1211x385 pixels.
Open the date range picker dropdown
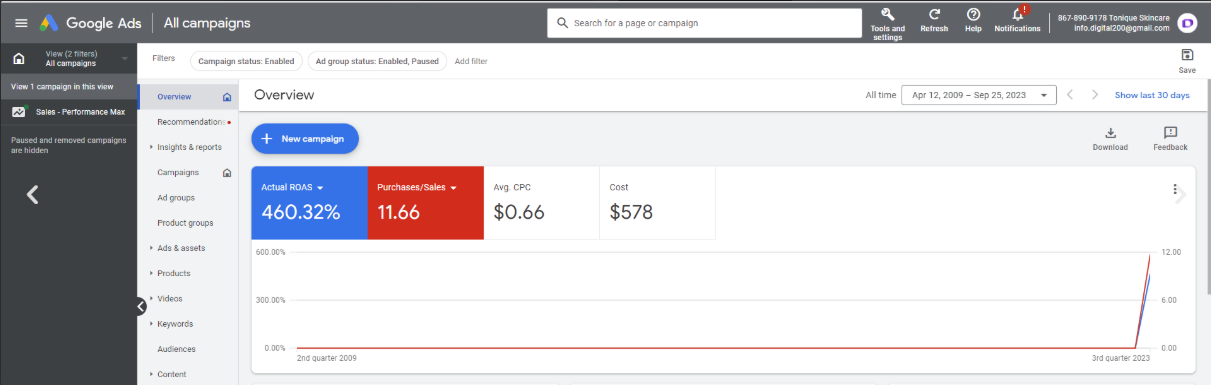point(979,95)
